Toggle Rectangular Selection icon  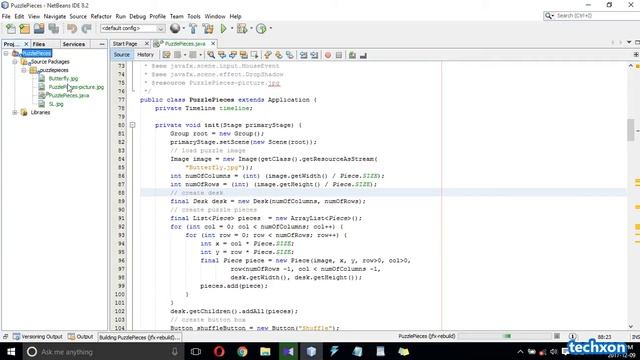coord(255,55)
